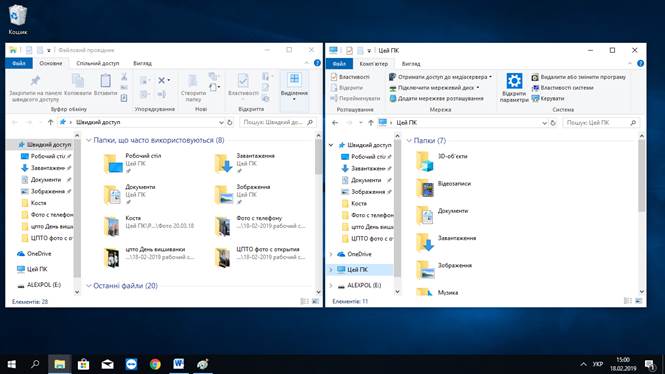This screenshot has width=665, height=374.
Task: Expand the Останні файли (20) group
Action: pyautogui.click(x=89, y=286)
